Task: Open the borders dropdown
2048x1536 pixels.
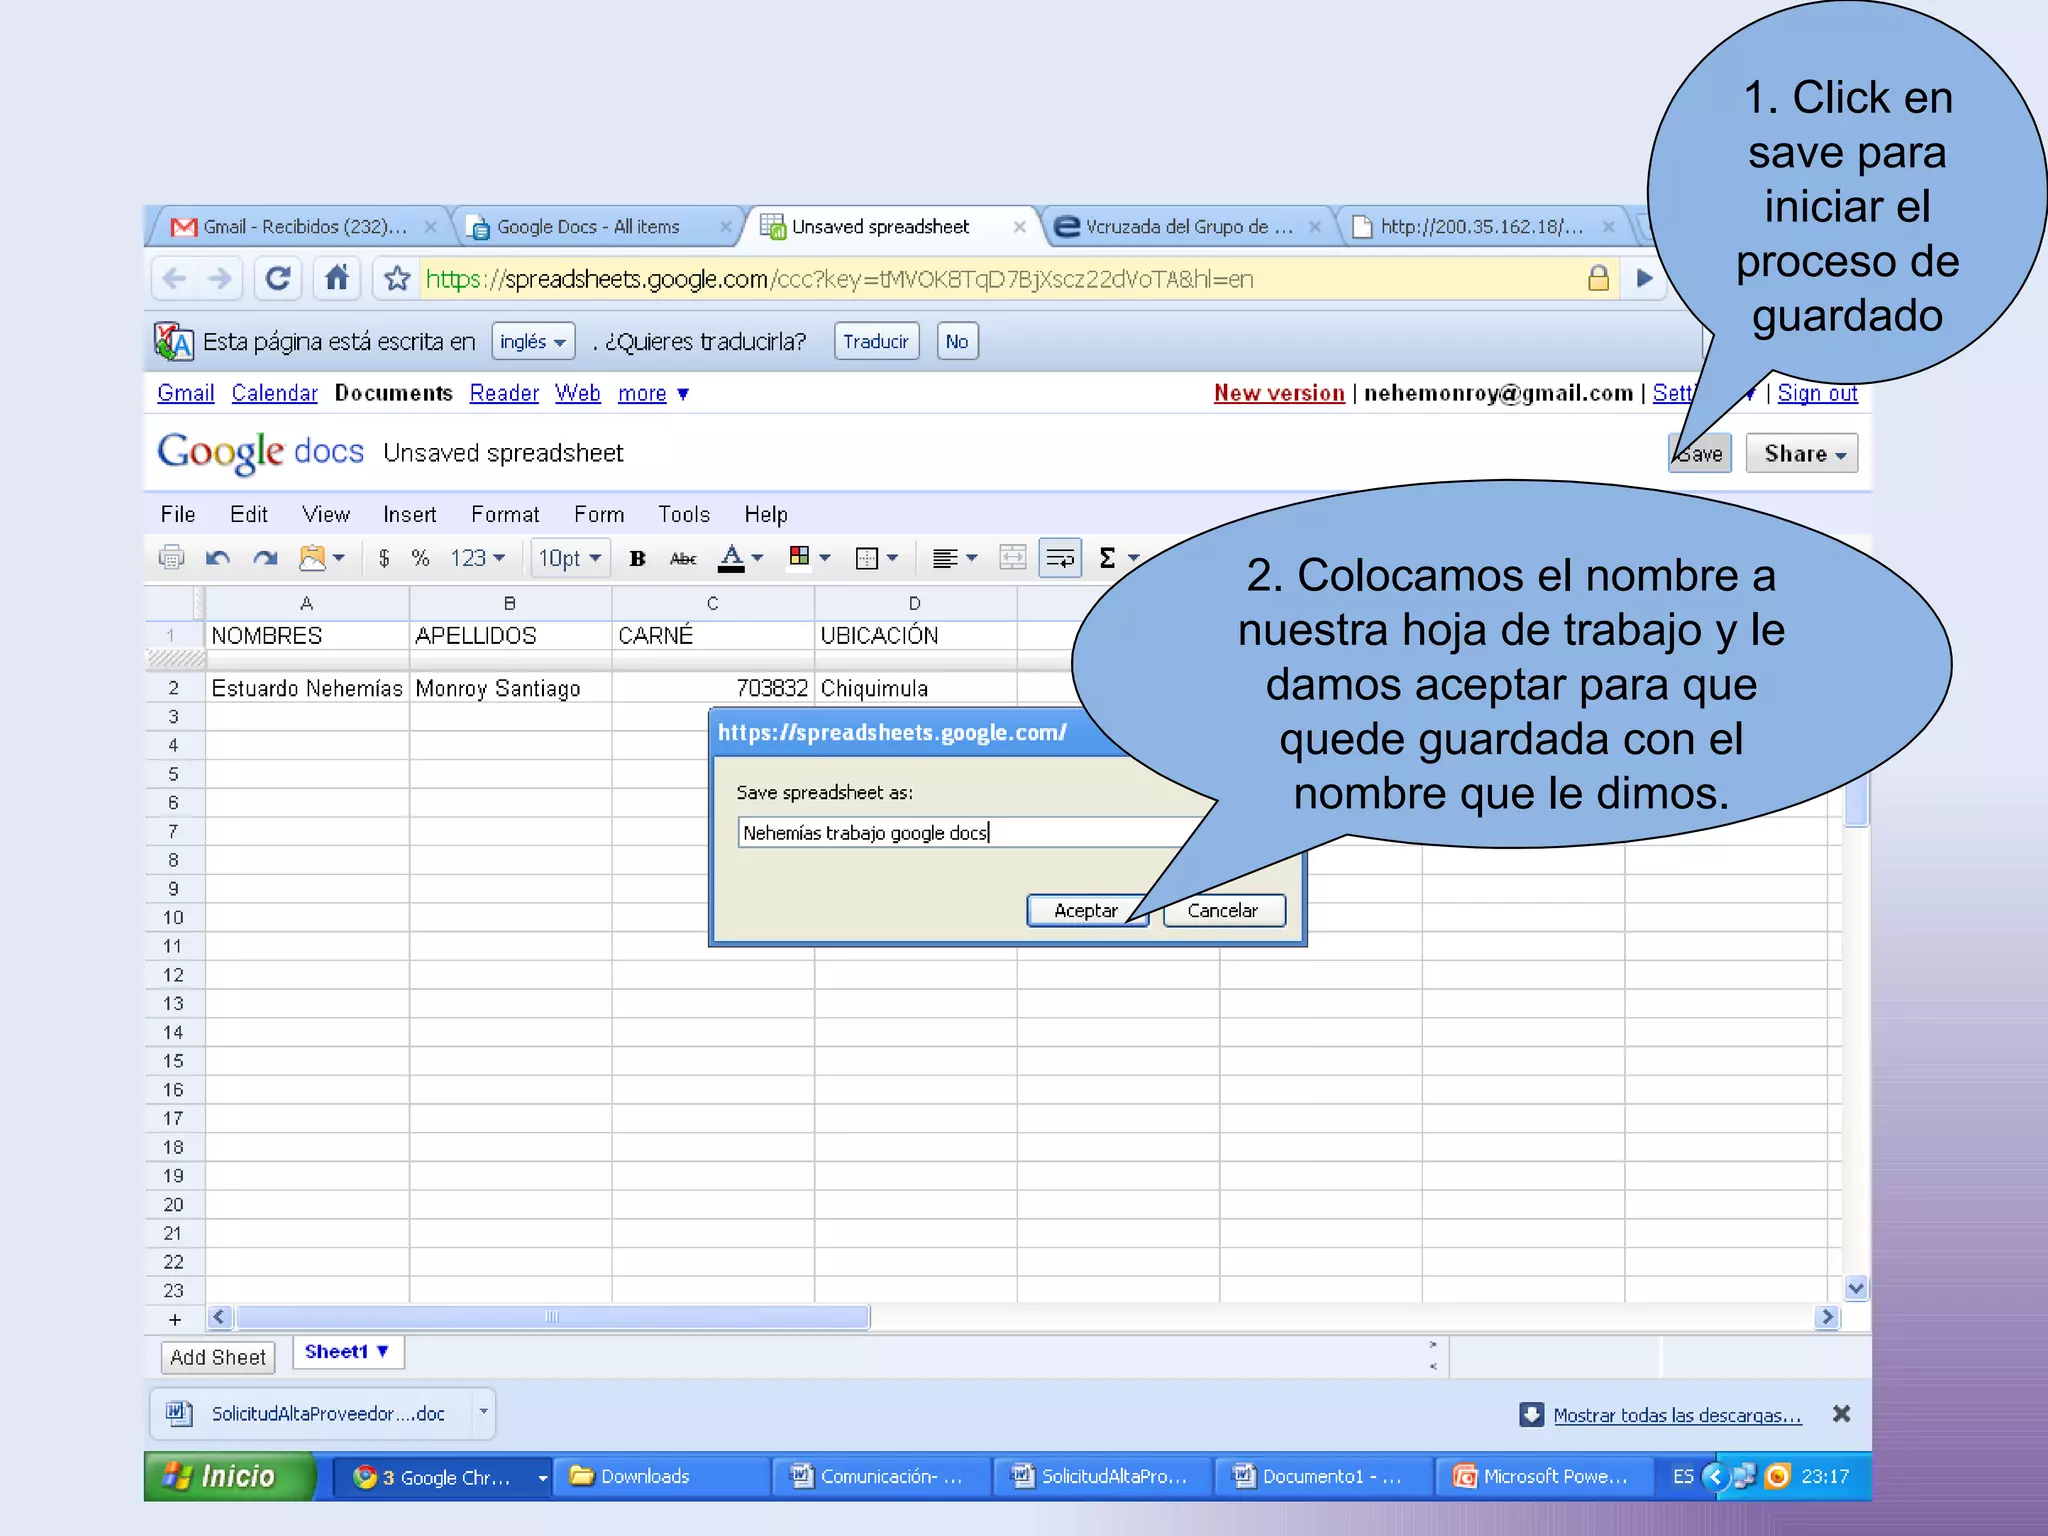Action: coord(877,558)
